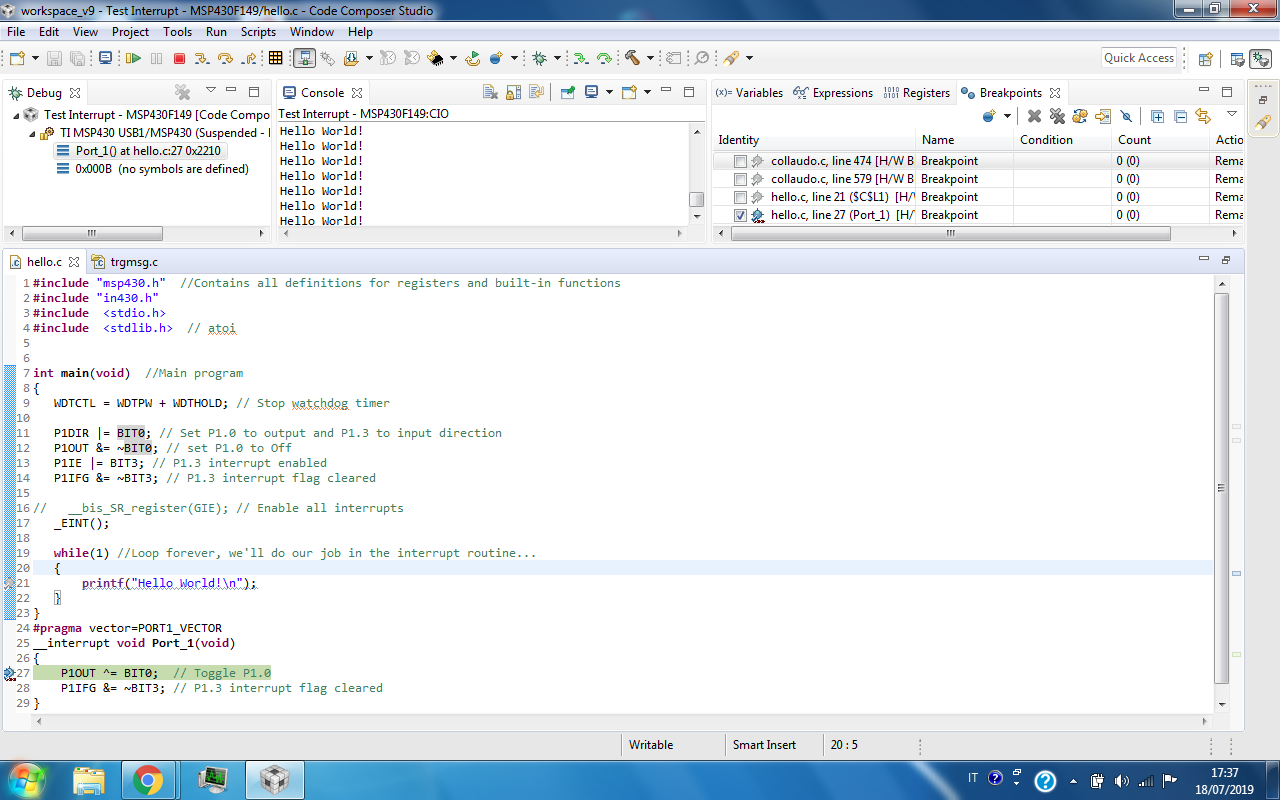Toggle the highlighted real-time mode toolbar button

[x=304, y=59]
